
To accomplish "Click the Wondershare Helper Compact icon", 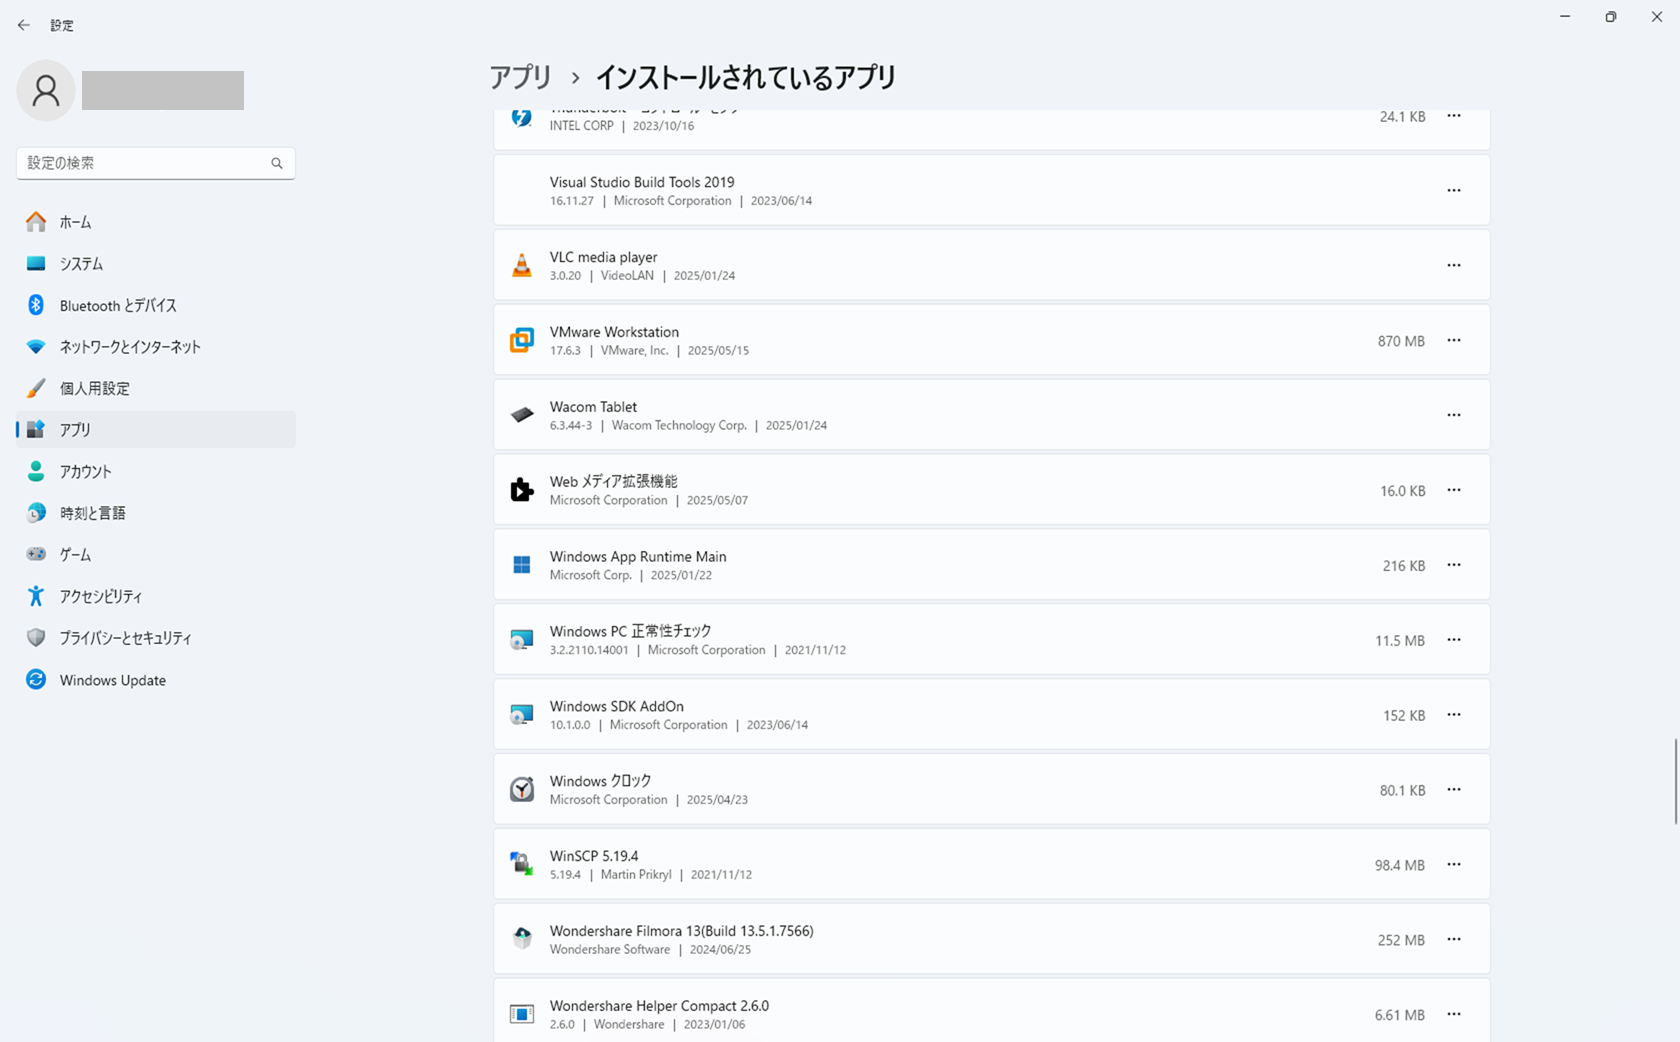I will [x=522, y=1014].
